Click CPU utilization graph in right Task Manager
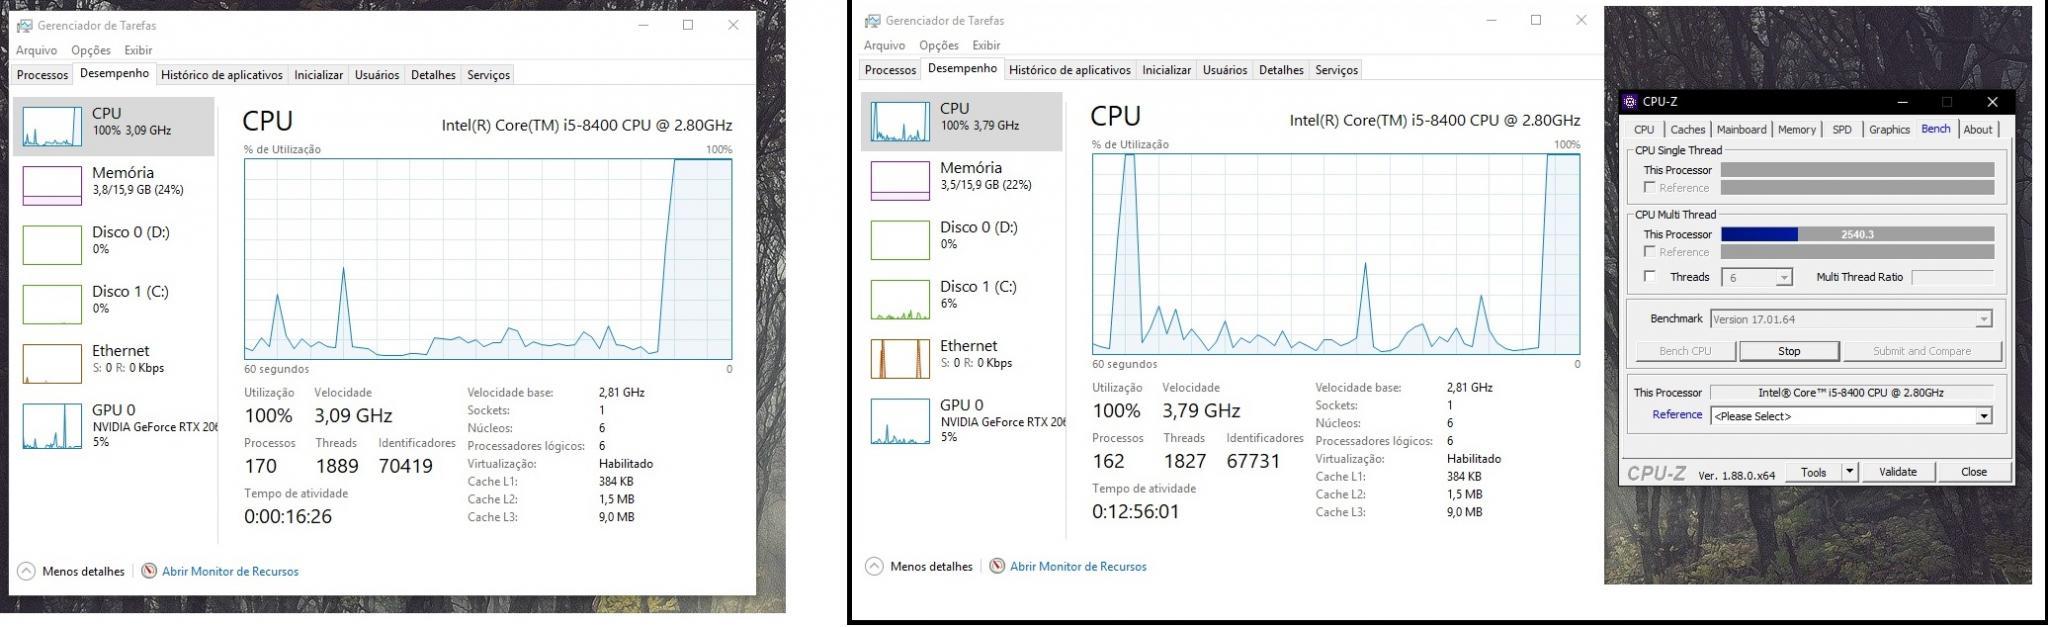 click(x=1336, y=253)
